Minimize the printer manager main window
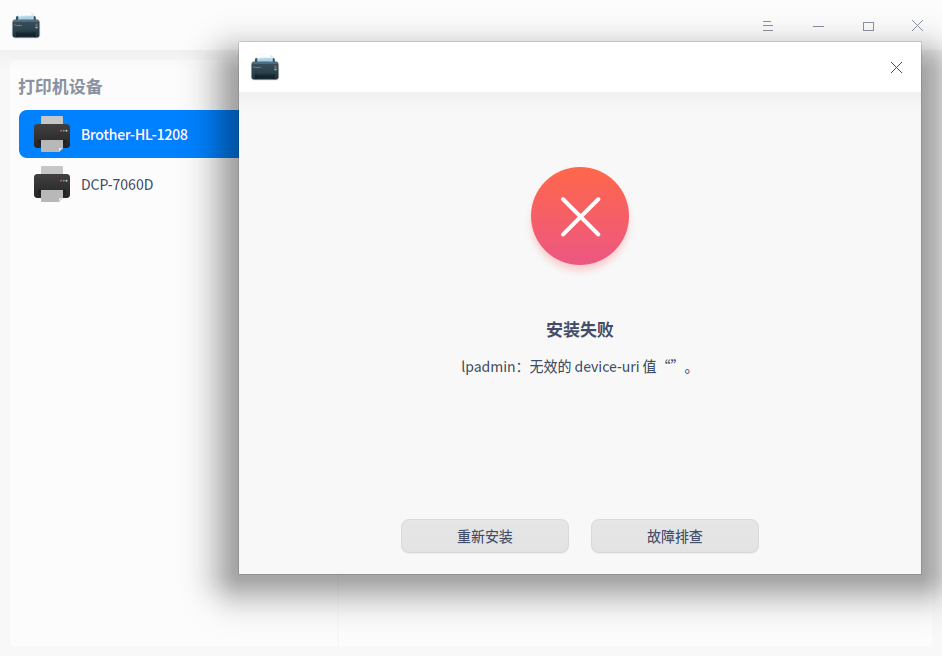Image resolution: width=942 pixels, height=656 pixels. coord(818,26)
